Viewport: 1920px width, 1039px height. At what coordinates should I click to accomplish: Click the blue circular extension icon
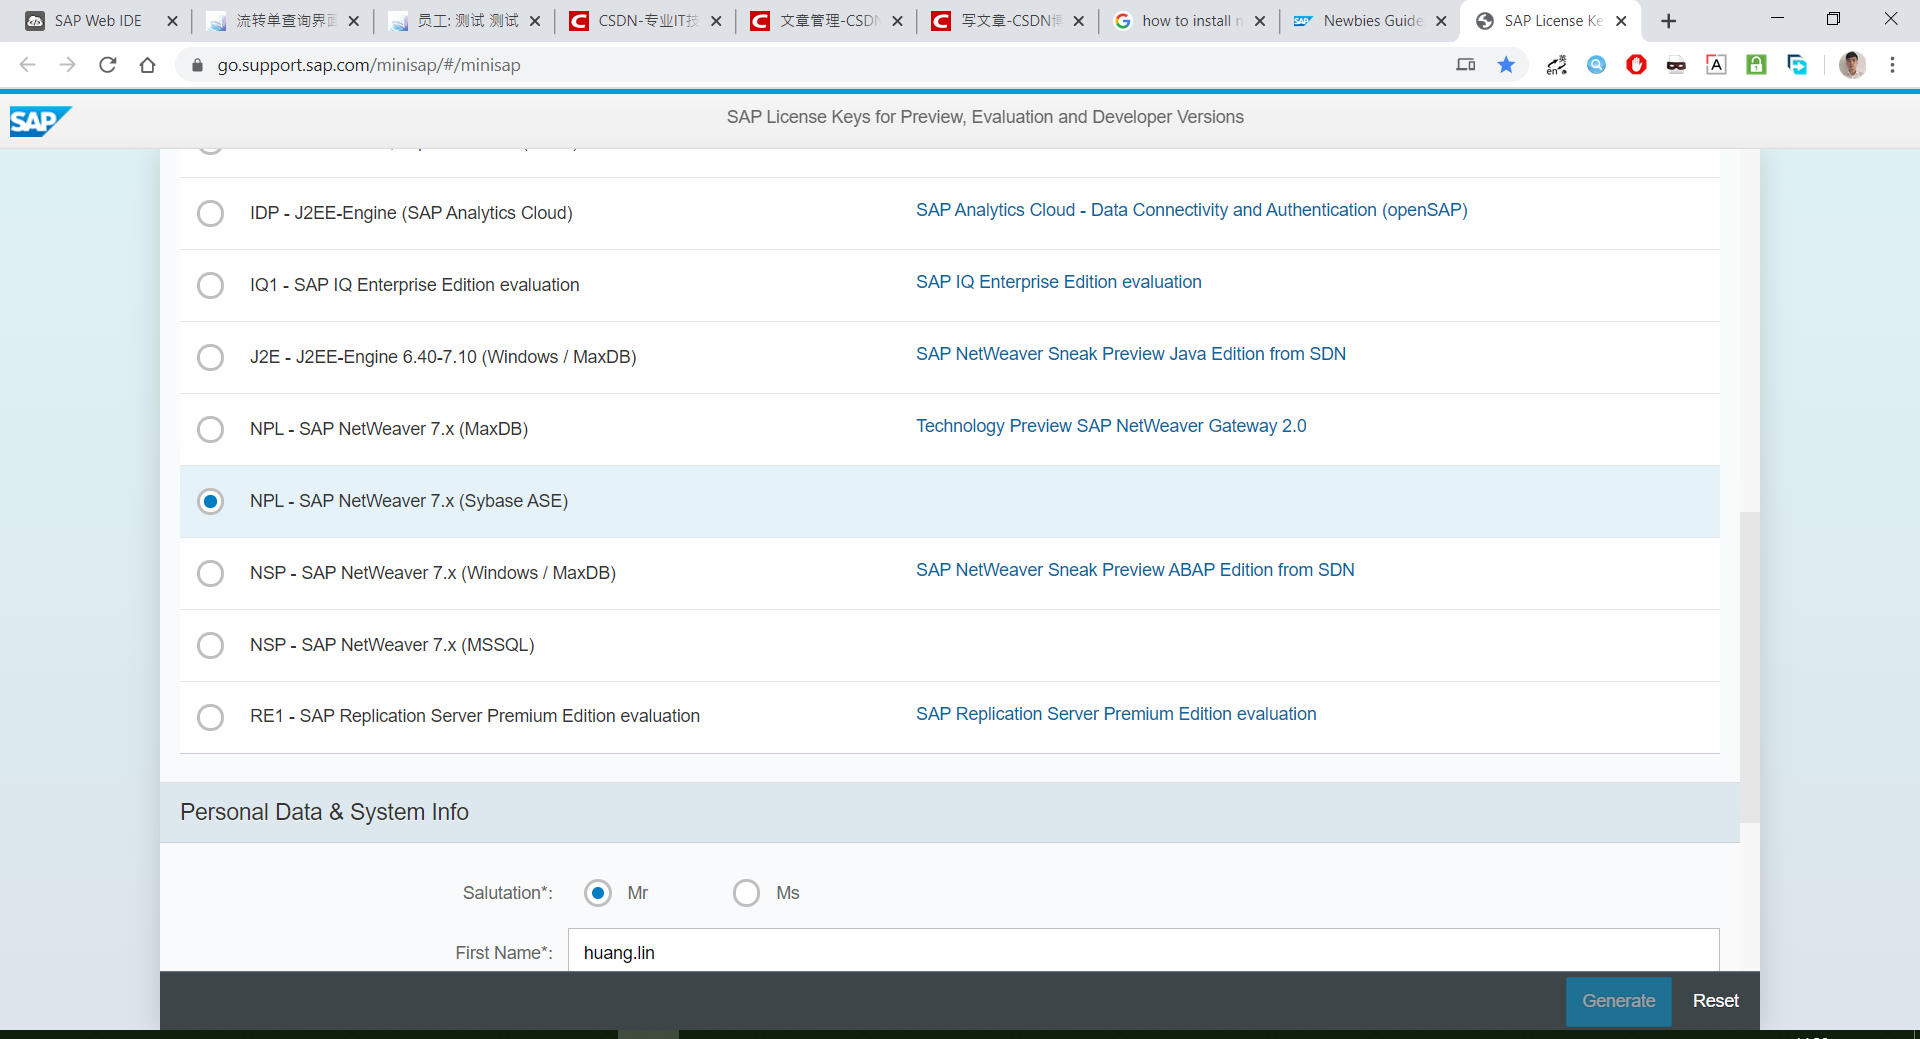1596,65
